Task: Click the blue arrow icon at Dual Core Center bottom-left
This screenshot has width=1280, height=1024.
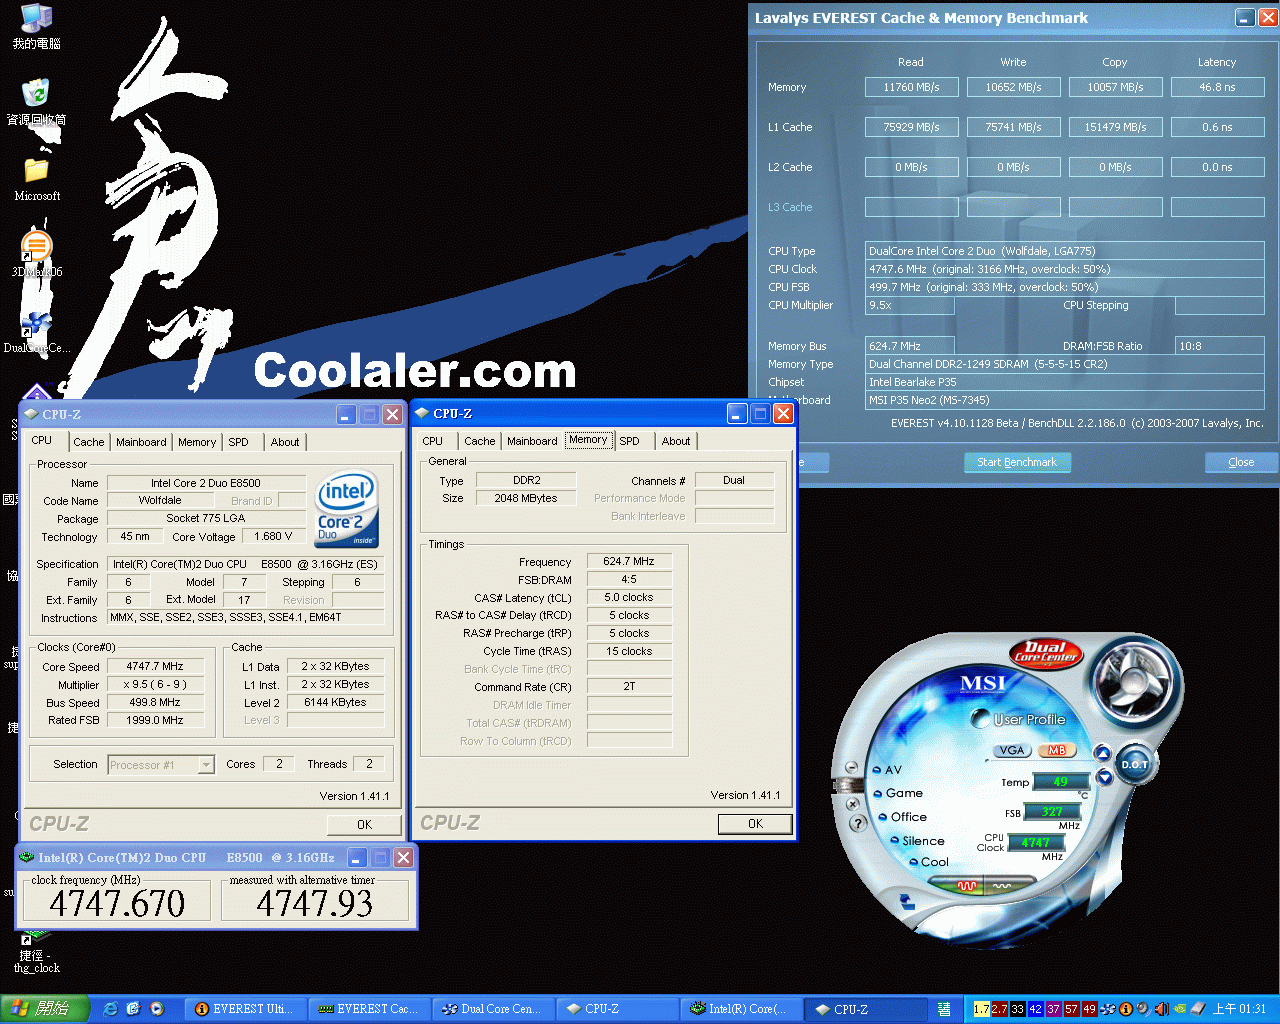Action: (x=907, y=901)
